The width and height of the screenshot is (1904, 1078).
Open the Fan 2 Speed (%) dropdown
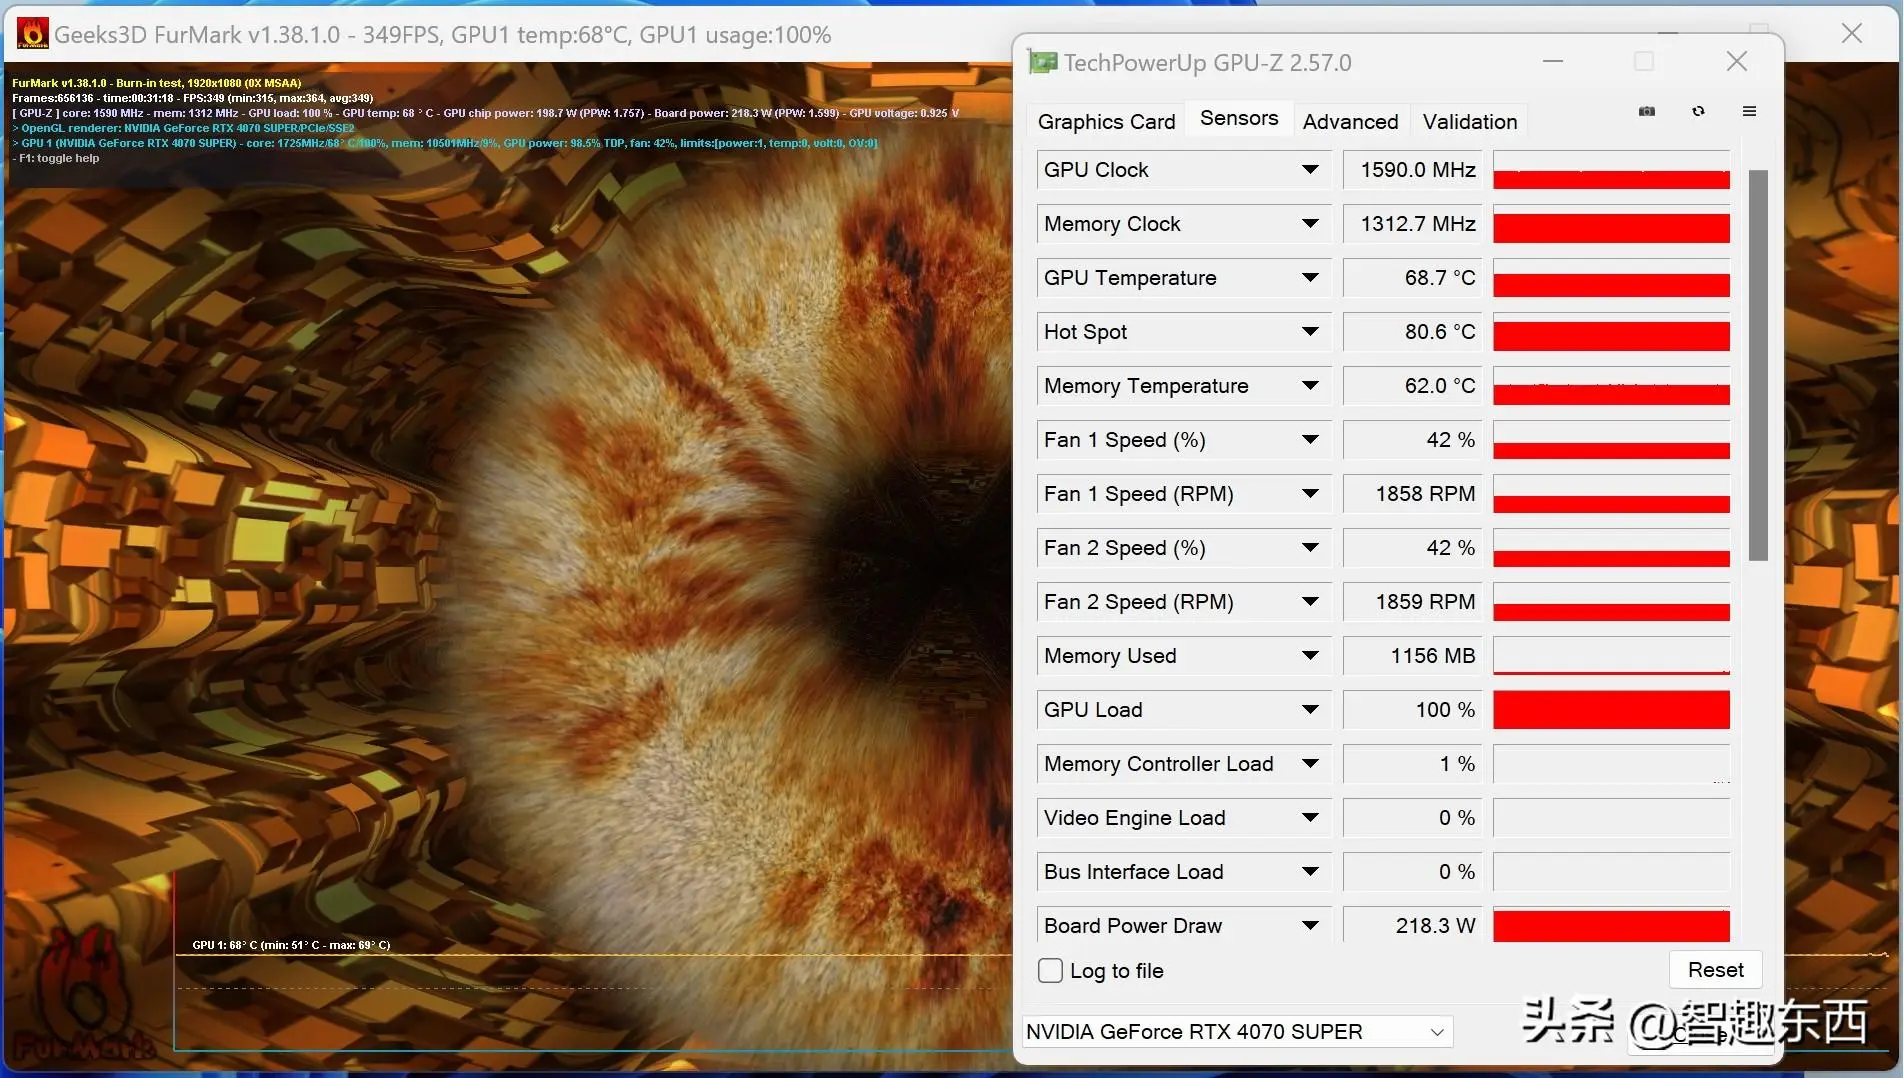[1310, 547]
